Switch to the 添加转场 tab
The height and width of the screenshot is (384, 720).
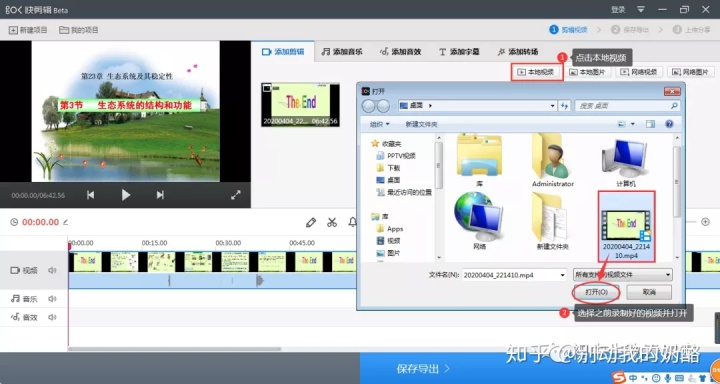518,52
